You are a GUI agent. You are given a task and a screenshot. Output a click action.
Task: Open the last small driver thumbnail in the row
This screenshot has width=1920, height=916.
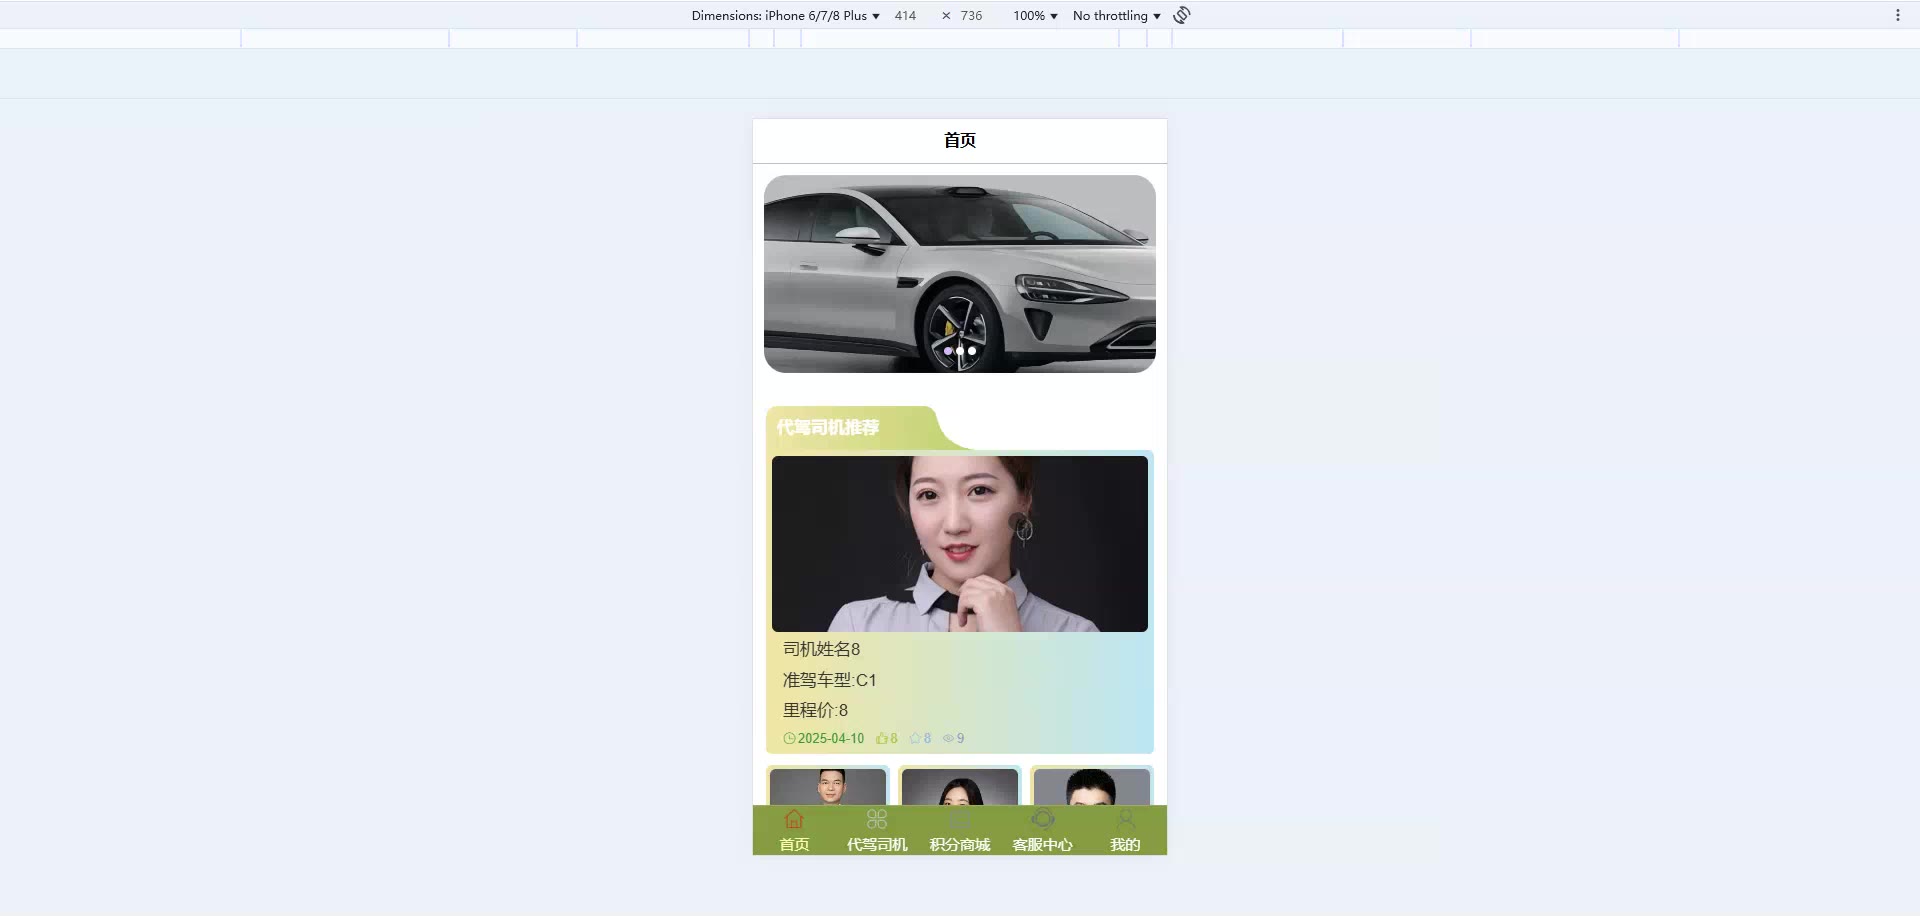[1092, 787]
